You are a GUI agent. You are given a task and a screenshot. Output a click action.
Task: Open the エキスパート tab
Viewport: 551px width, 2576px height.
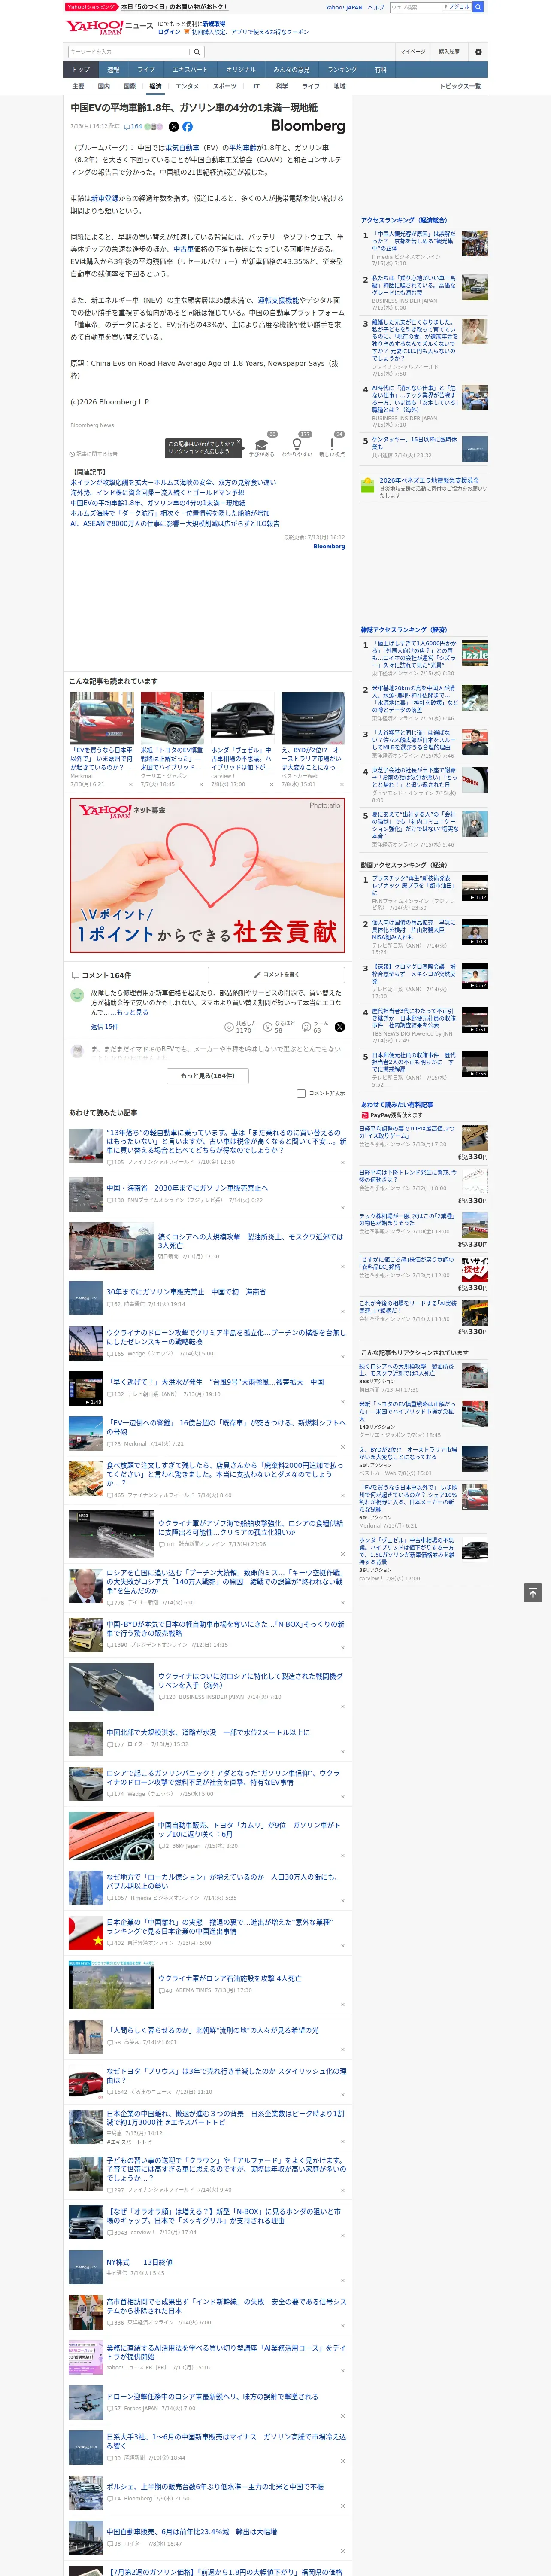190,70
